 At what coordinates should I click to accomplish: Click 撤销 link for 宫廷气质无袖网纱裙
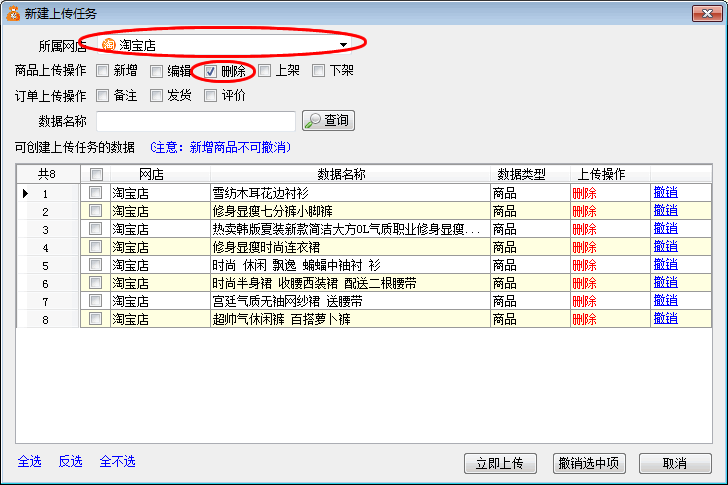point(665,300)
